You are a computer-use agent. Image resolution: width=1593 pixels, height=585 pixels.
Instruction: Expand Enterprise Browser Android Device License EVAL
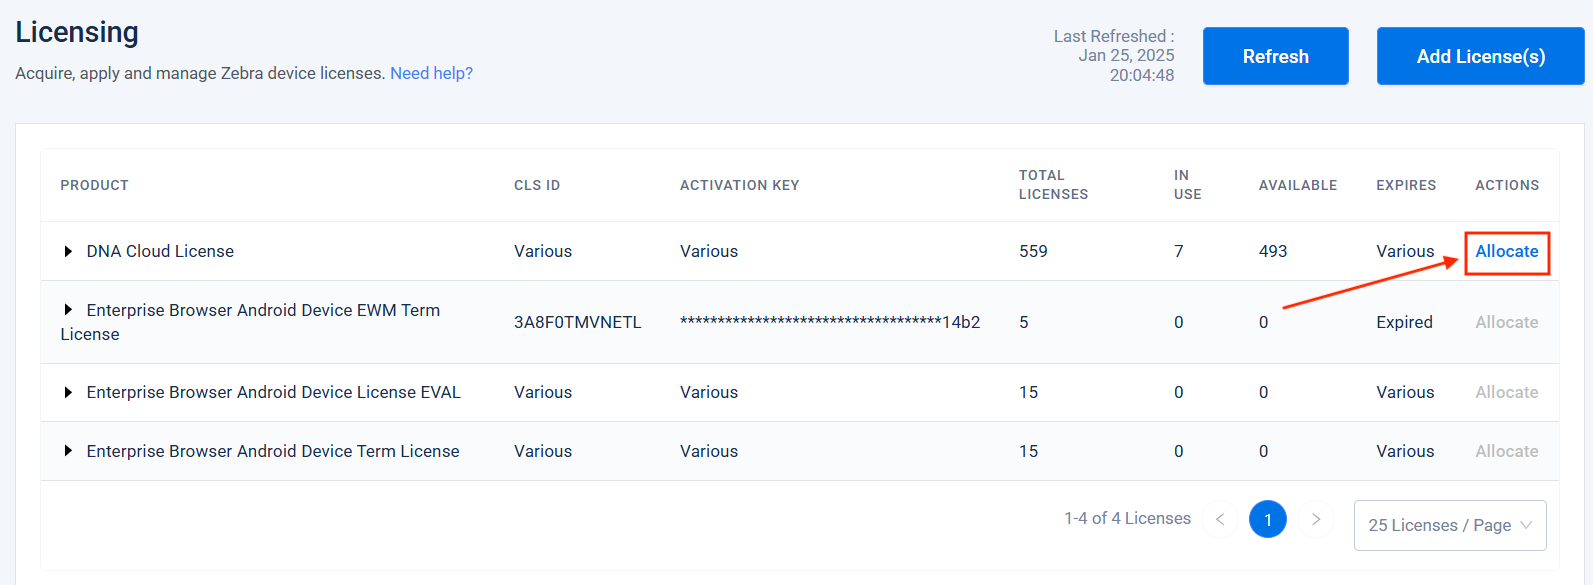[68, 392]
